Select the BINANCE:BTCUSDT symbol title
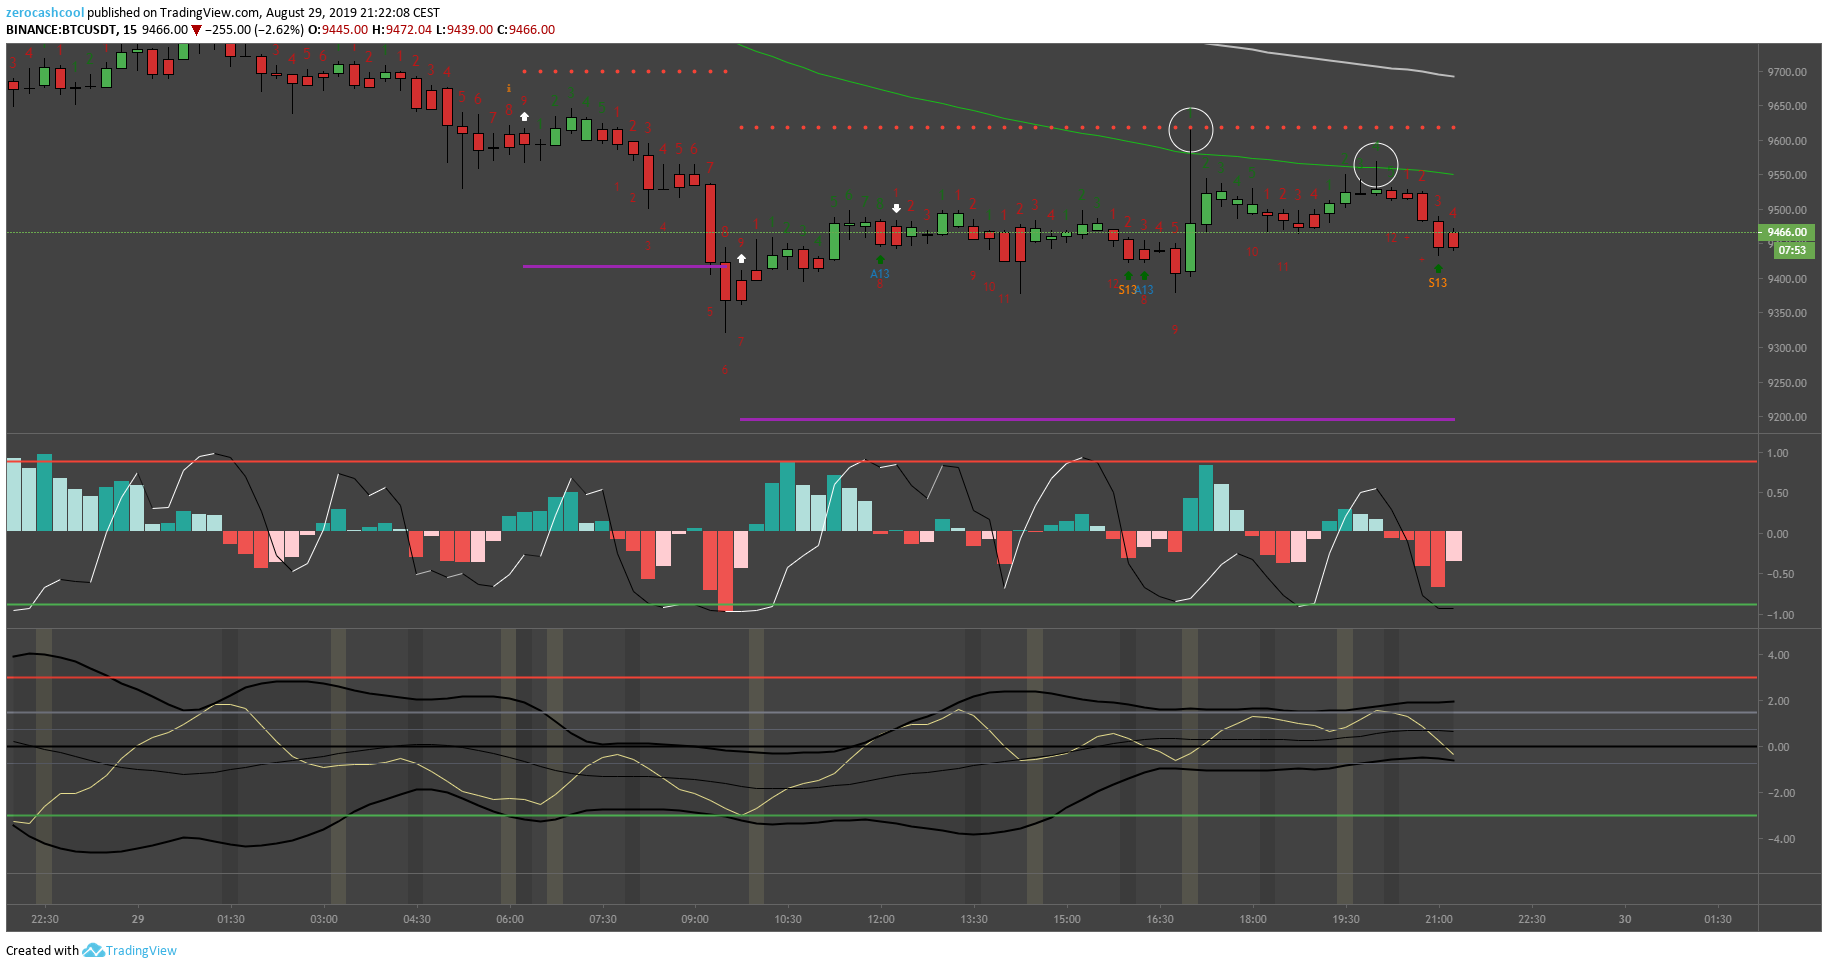1828x968 pixels. click(62, 30)
